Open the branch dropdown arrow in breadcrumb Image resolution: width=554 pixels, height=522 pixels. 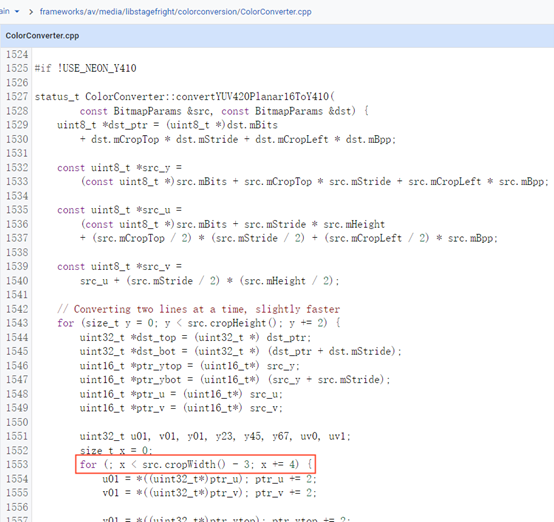tap(17, 11)
